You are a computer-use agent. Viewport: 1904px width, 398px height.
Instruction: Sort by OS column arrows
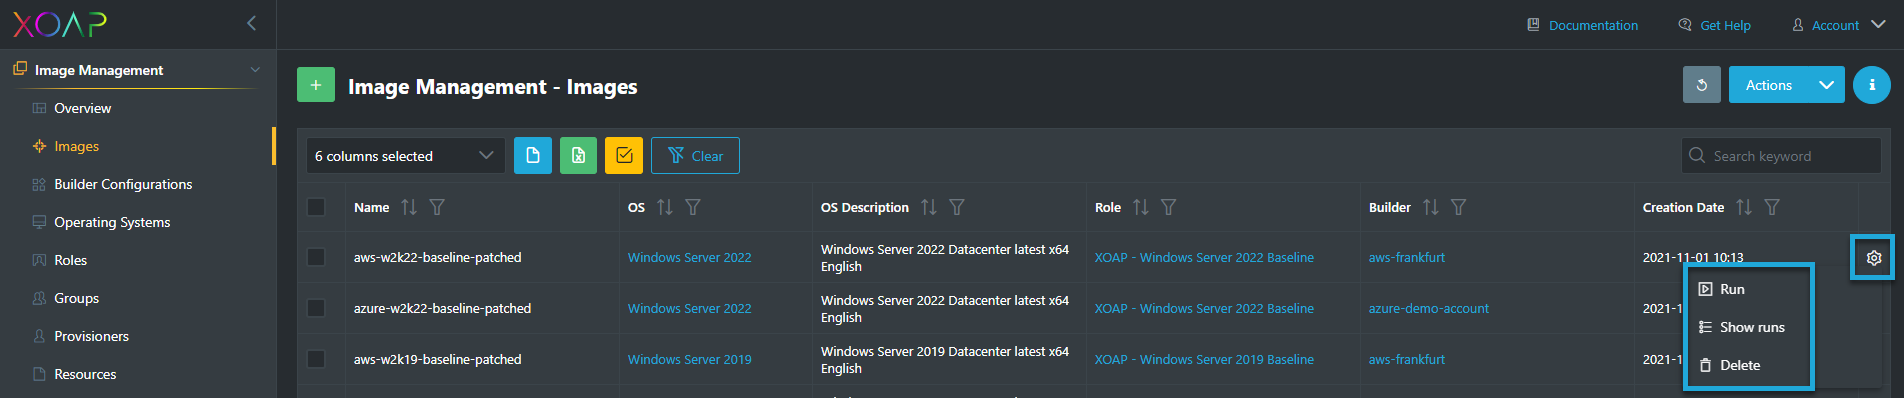pos(665,207)
